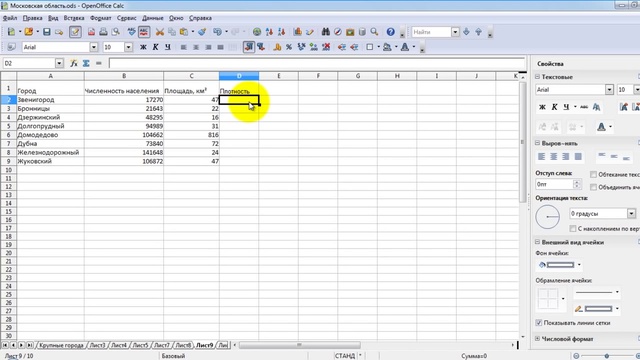Open the Справка menu
Viewport: 640px width, 360px height.
200,18
